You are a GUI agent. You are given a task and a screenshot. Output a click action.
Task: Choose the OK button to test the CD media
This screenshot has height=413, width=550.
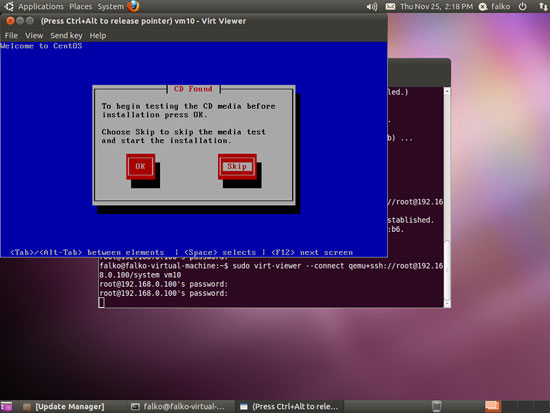[140, 166]
